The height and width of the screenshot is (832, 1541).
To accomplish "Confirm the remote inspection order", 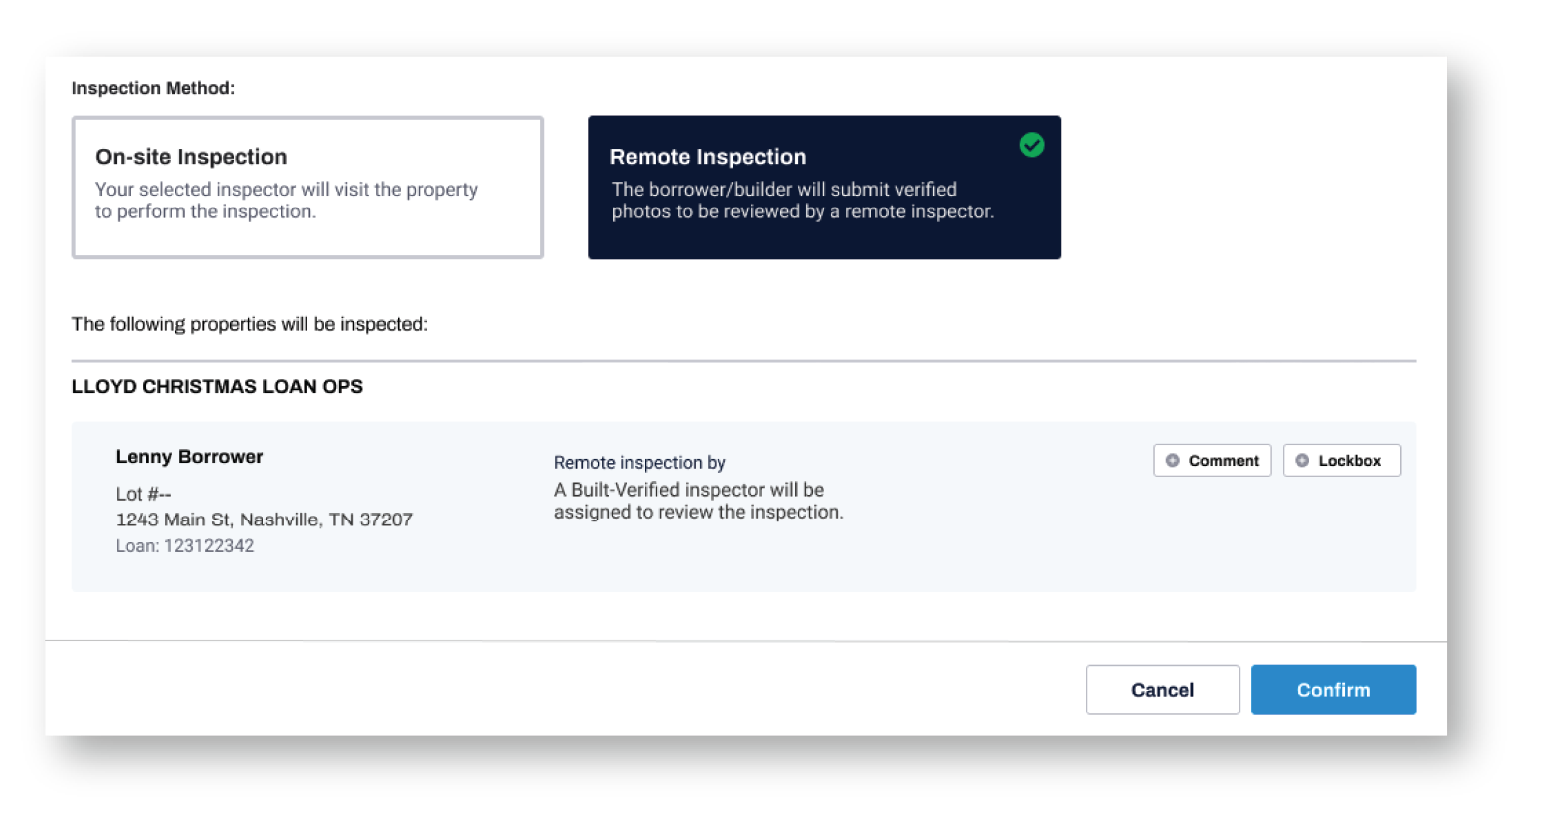I will (1333, 690).
